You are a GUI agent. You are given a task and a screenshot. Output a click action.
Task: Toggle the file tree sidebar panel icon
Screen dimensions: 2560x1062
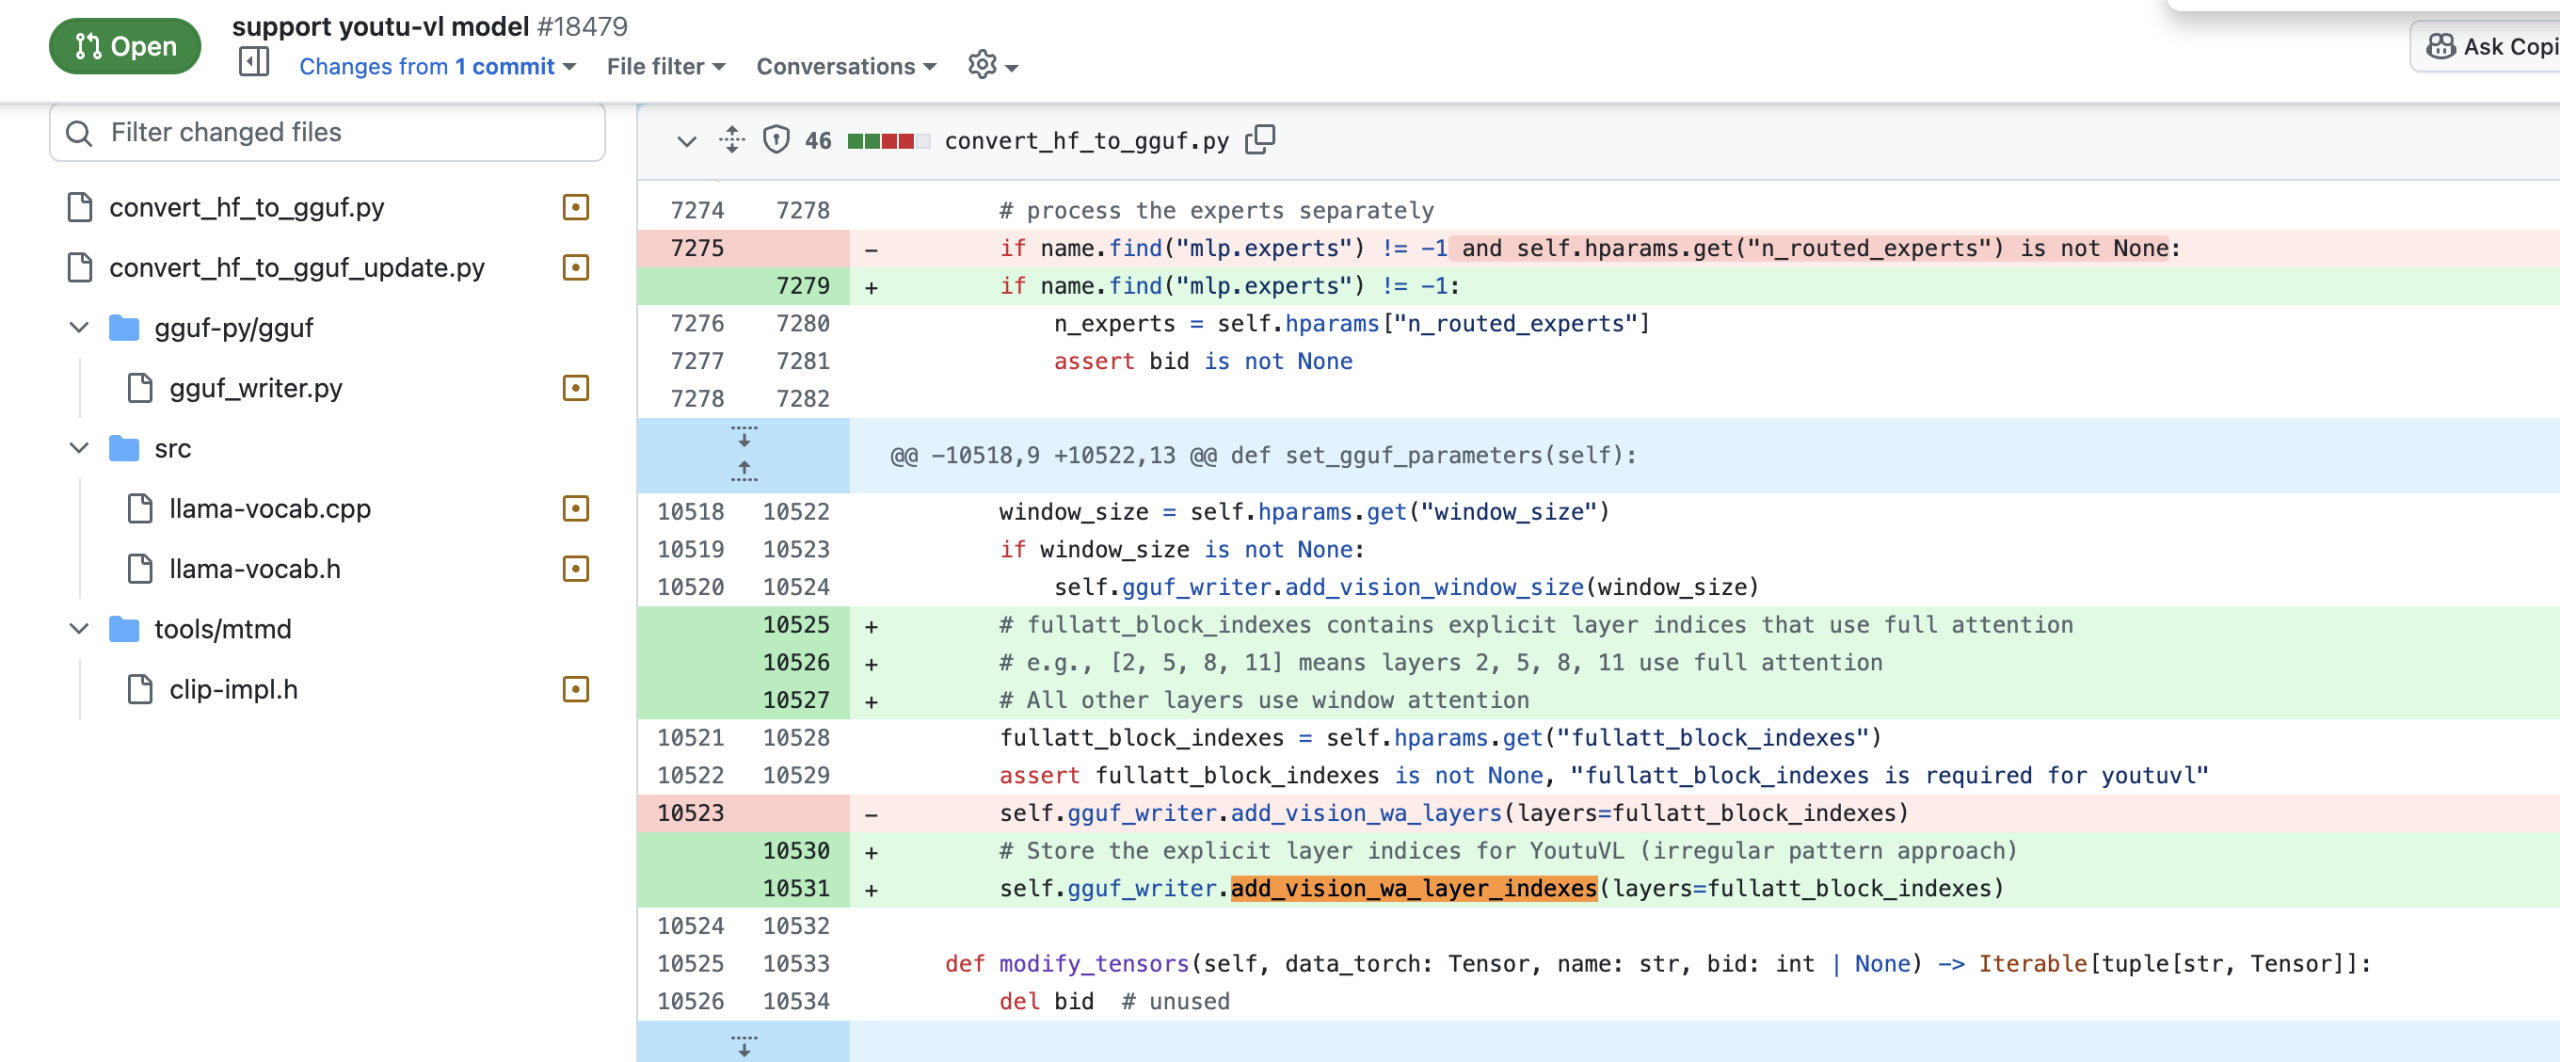[x=254, y=62]
